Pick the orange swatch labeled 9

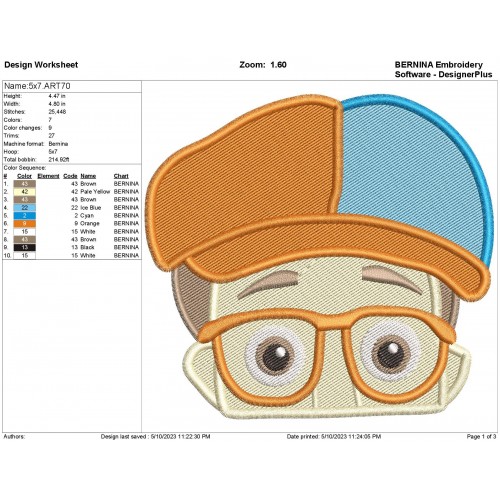click(25, 224)
